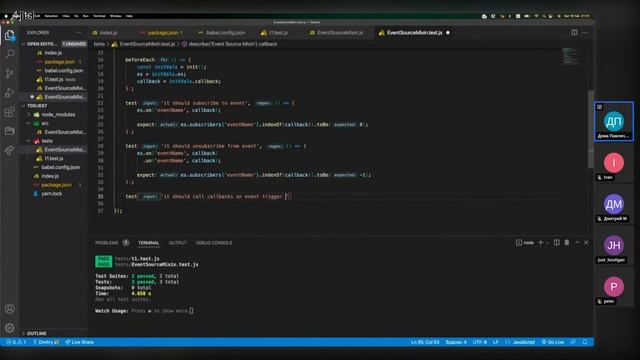Kill the terminal with trash icon
The height and width of the screenshot is (360, 640).
(567, 242)
